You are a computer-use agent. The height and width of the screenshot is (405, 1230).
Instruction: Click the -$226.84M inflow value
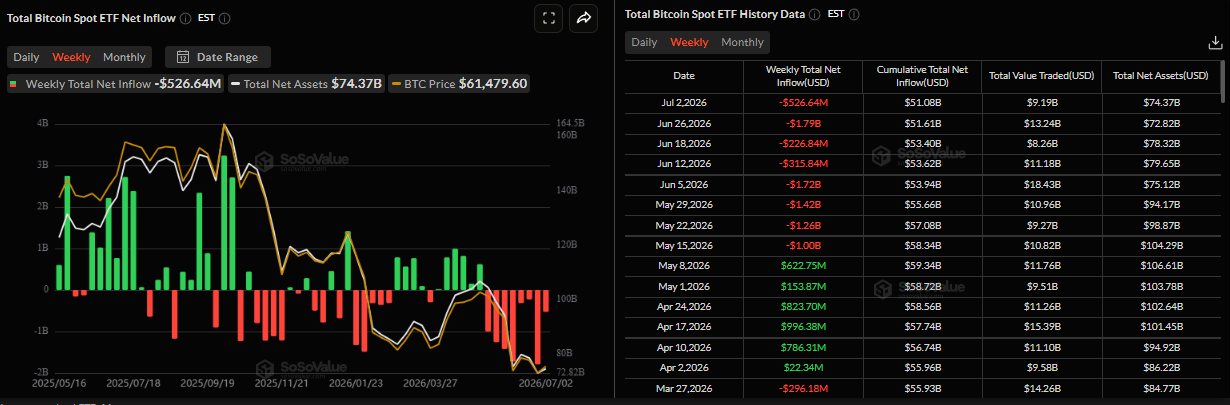click(802, 144)
